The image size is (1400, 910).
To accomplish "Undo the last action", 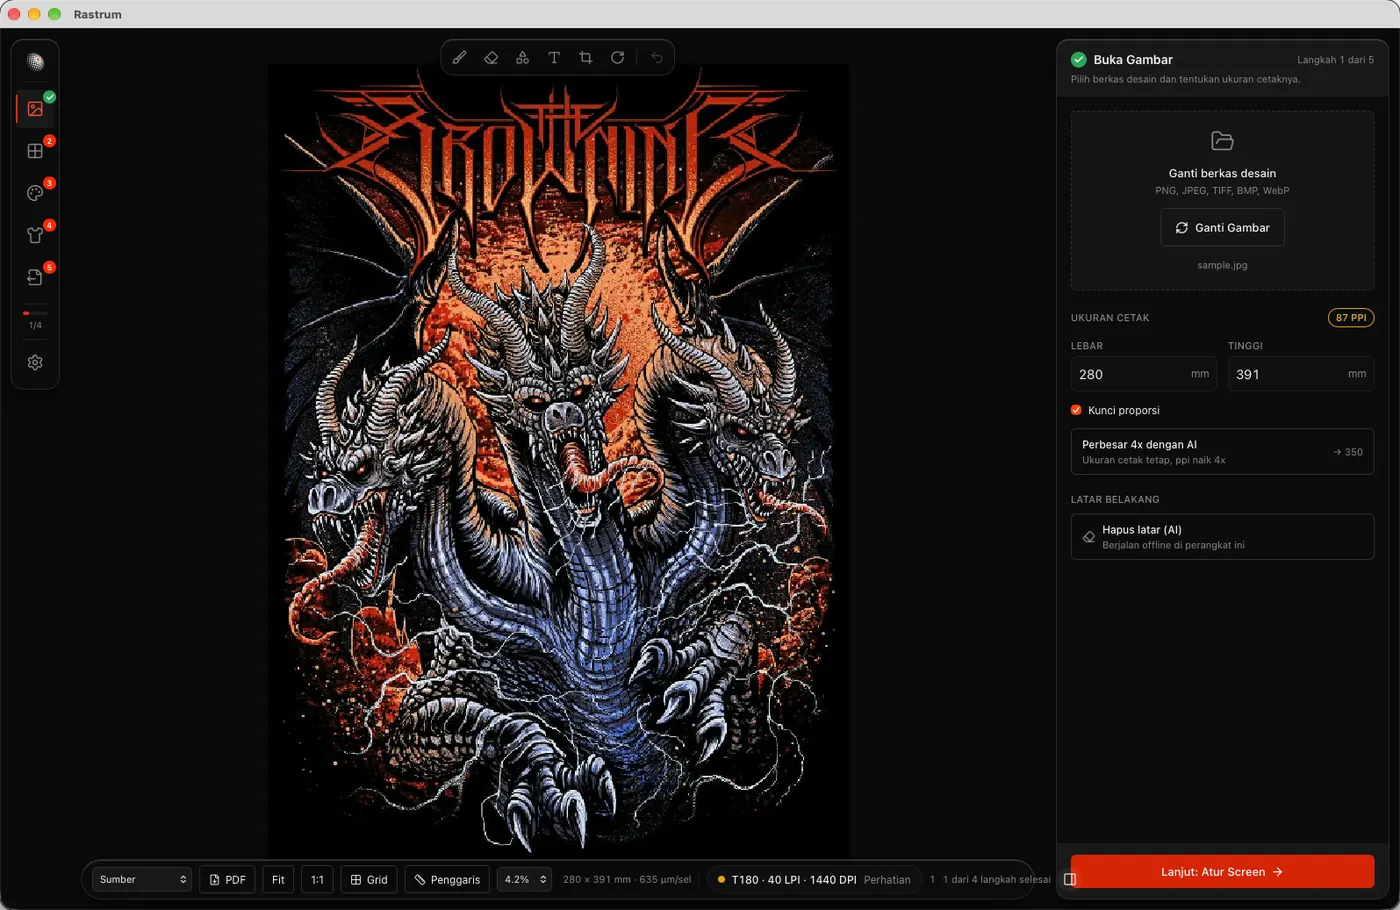I will click(657, 58).
